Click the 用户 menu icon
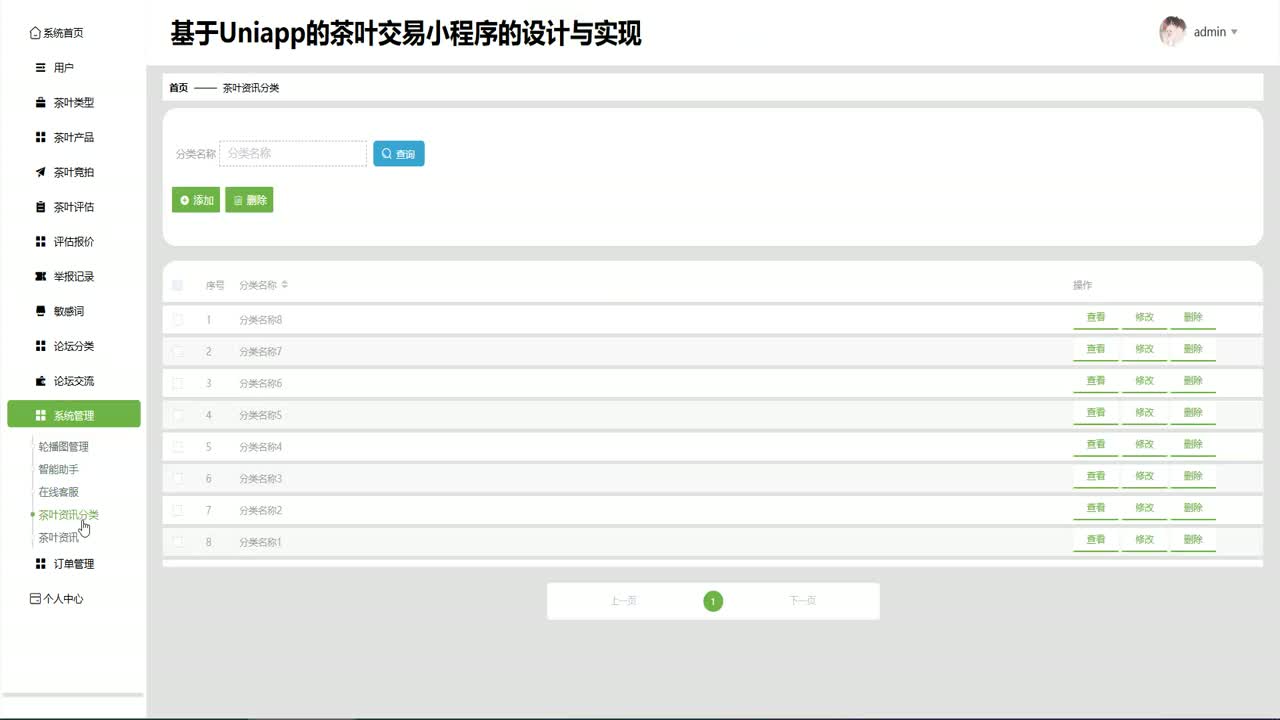Image resolution: width=1280 pixels, height=720 pixels. click(41, 68)
